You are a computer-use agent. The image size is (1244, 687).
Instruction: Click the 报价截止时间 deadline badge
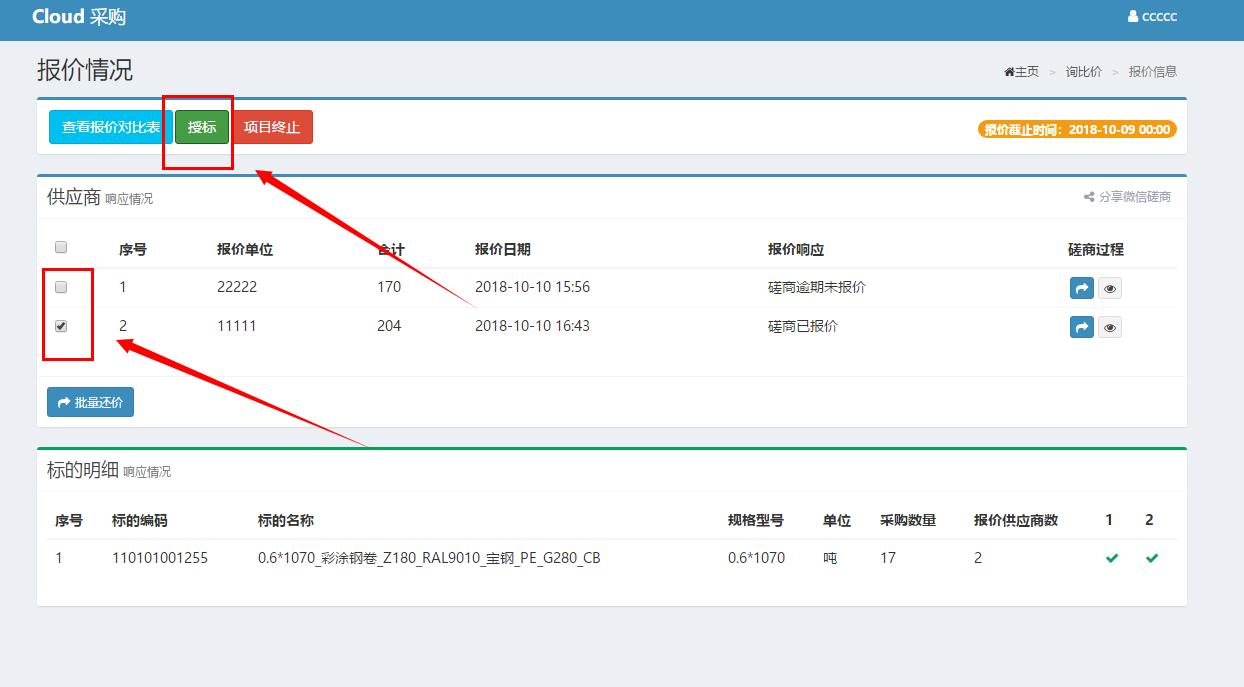pyautogui.click(x=1076, y=129)
